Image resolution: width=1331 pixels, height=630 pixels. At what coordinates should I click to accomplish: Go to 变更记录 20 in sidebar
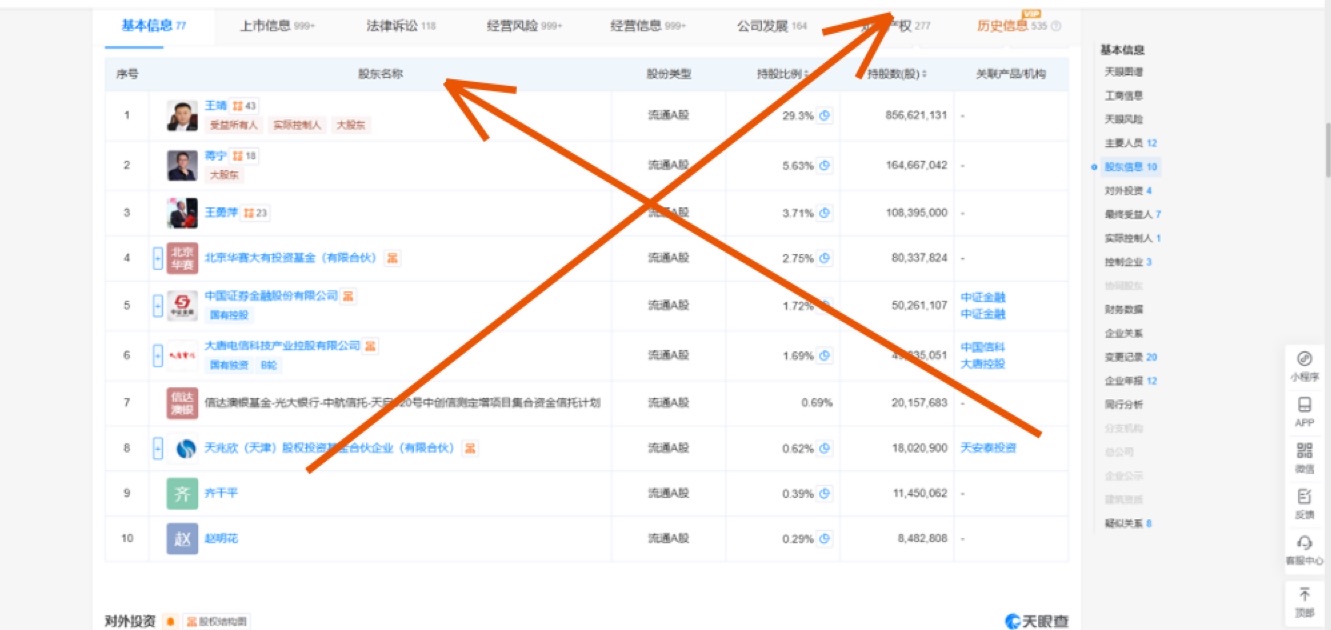tap(1131, 358)
